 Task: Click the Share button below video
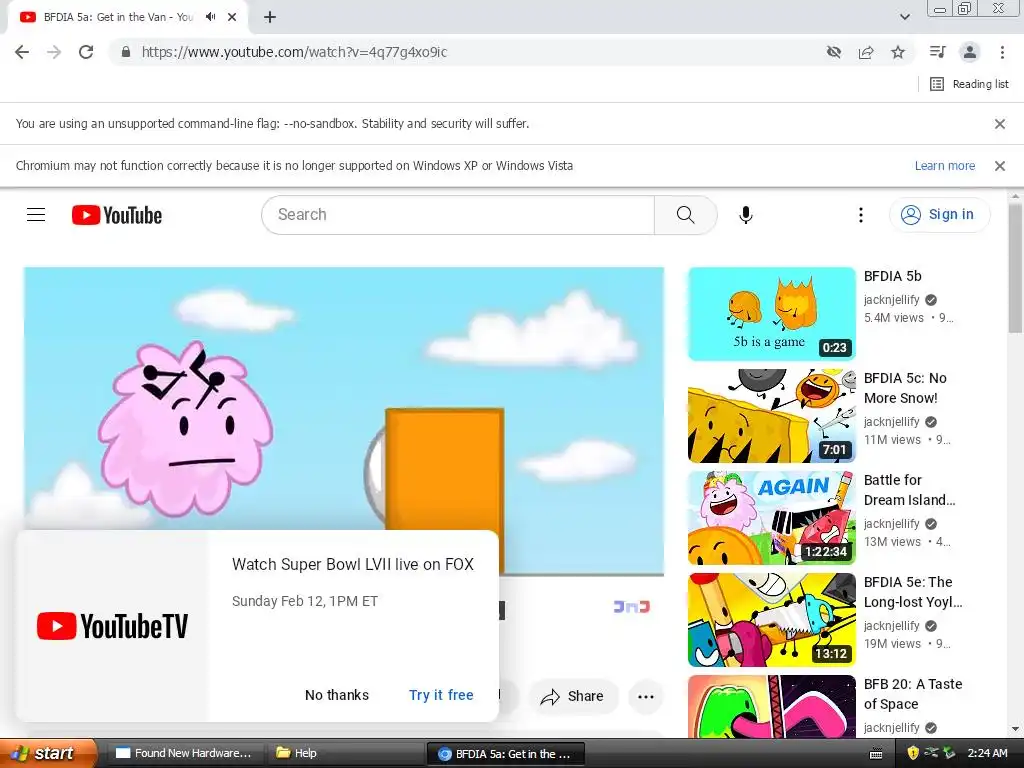click(x=572, y=696)
